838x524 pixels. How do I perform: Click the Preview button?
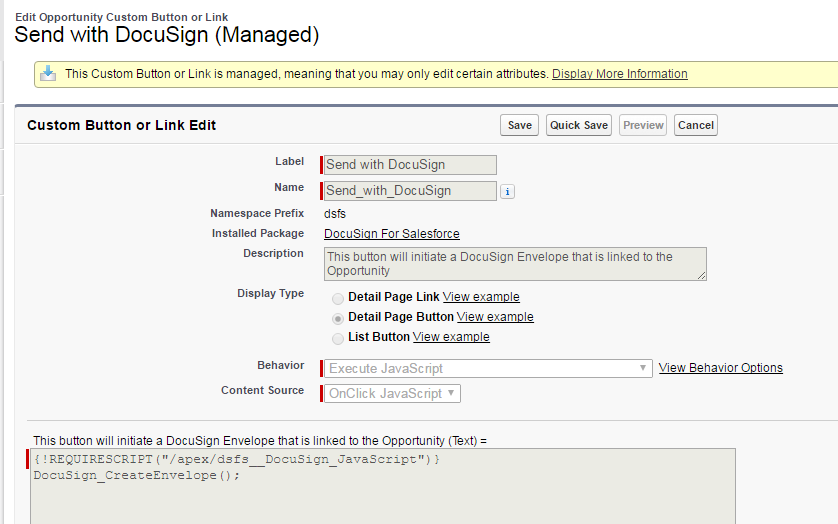point(643,125)
